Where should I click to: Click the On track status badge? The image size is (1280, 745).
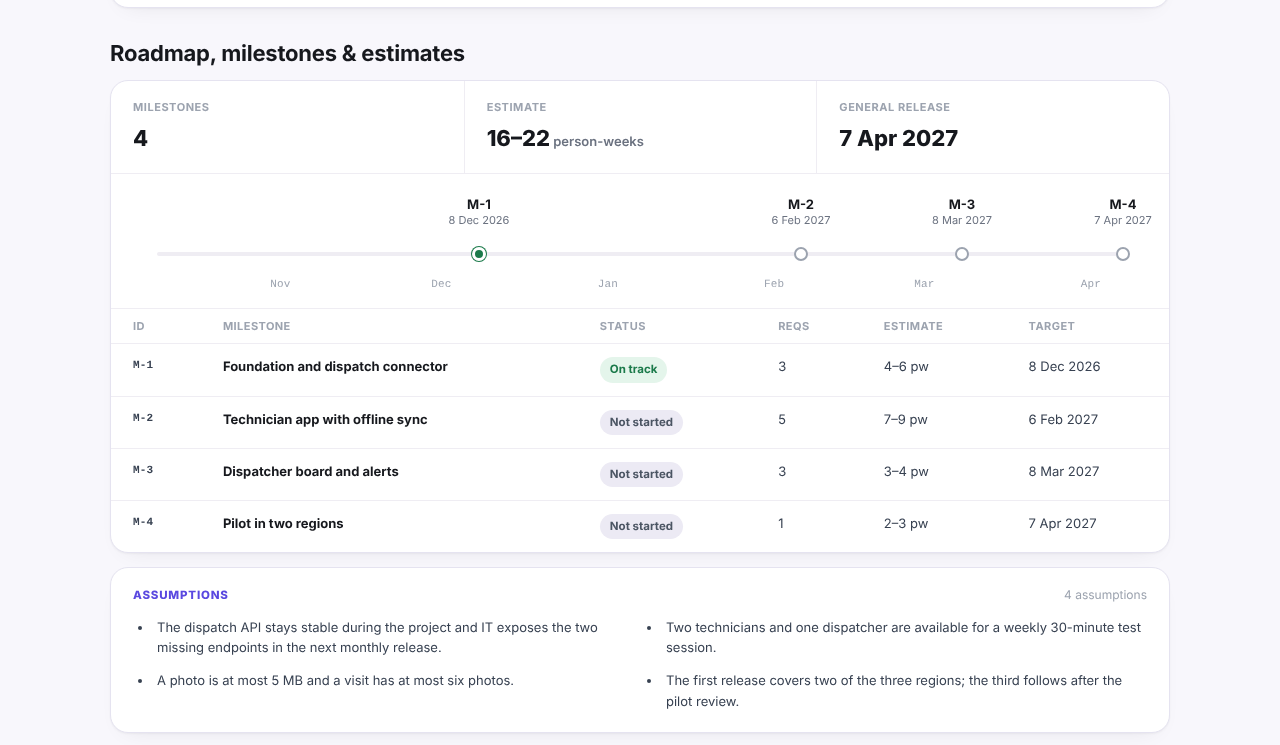(633, 370)
